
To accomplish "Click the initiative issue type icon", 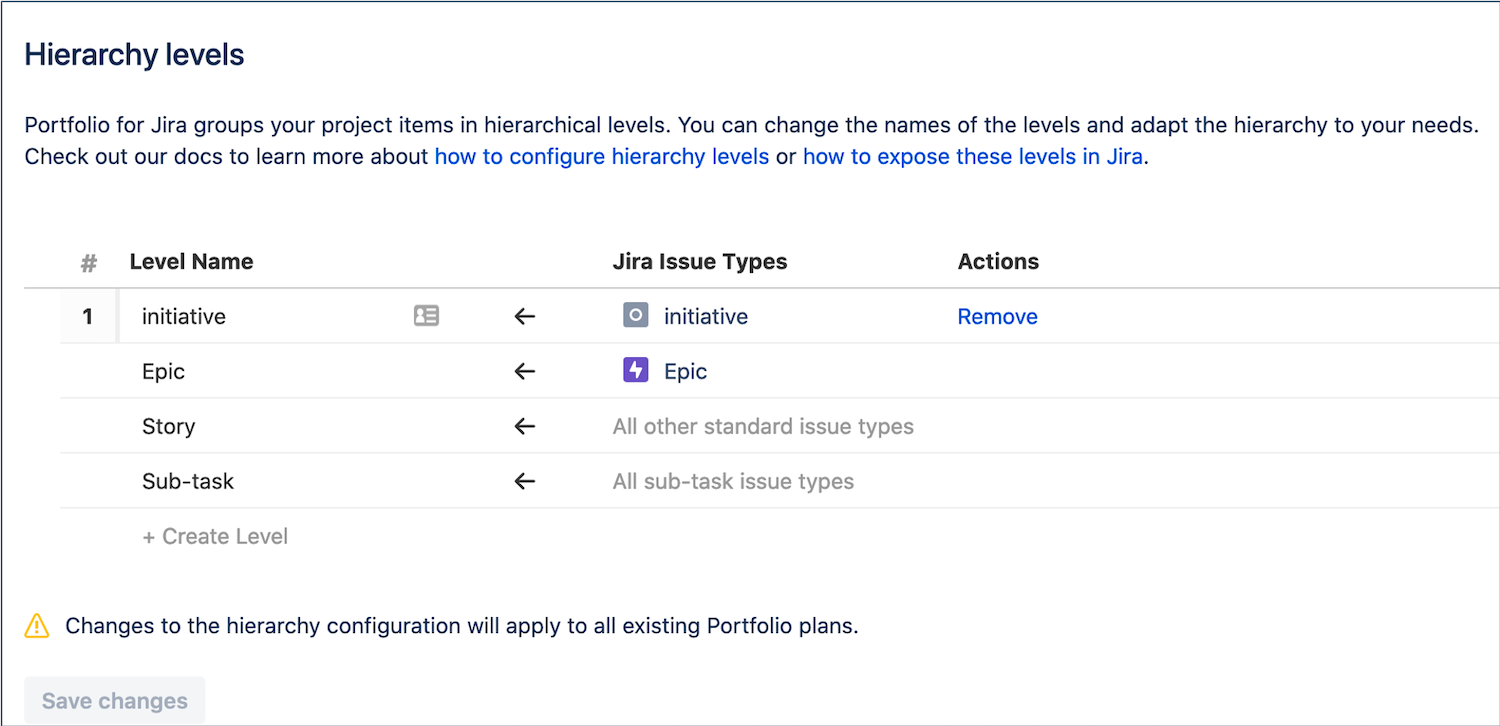I will click(636, 315).
